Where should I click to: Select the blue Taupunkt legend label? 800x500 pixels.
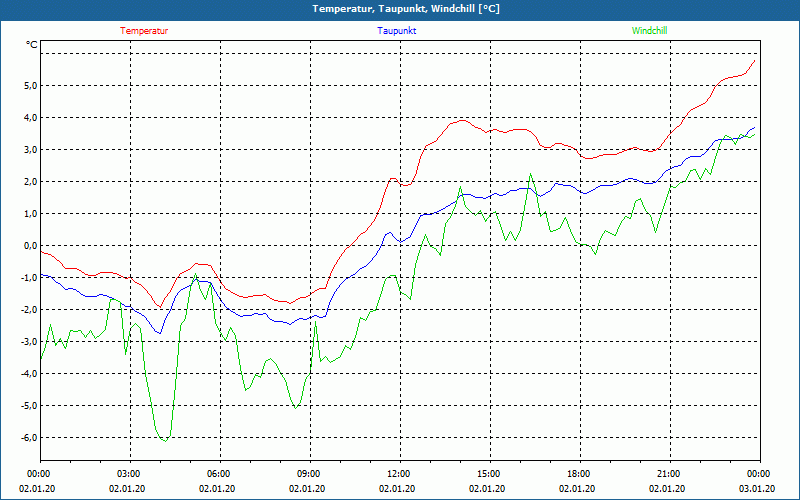396,31
